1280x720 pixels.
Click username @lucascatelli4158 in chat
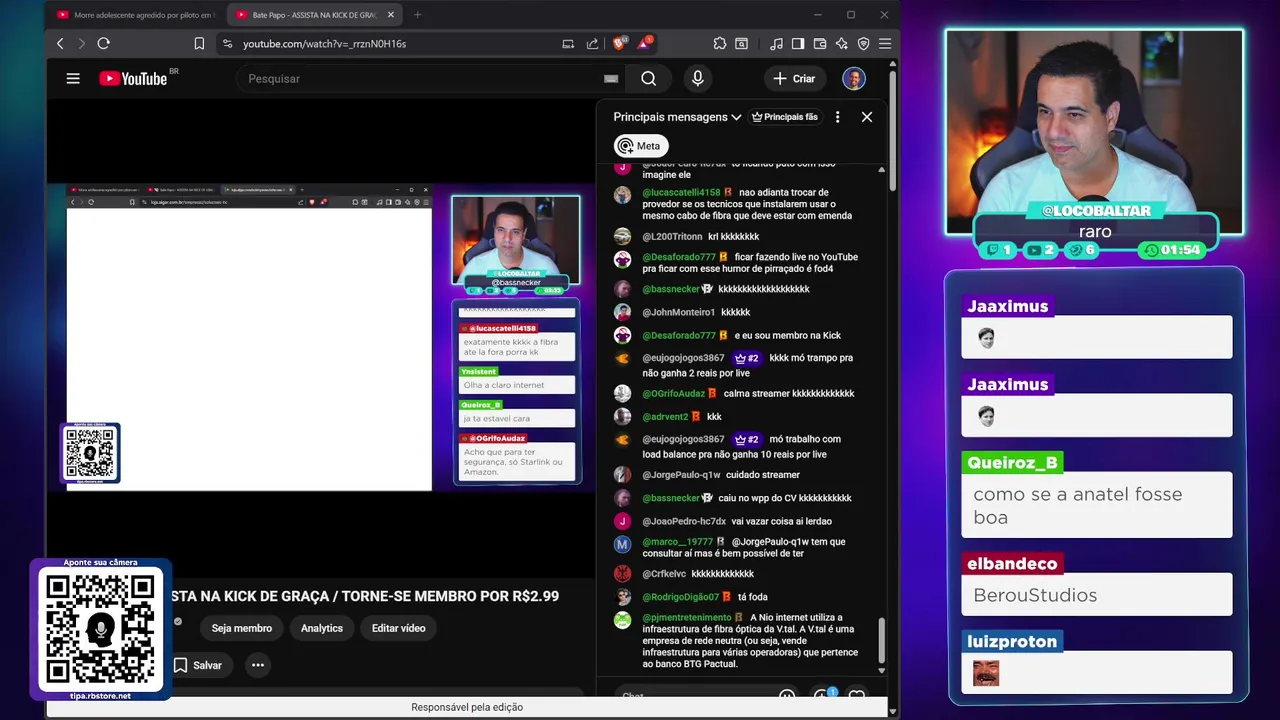(681, 192)
